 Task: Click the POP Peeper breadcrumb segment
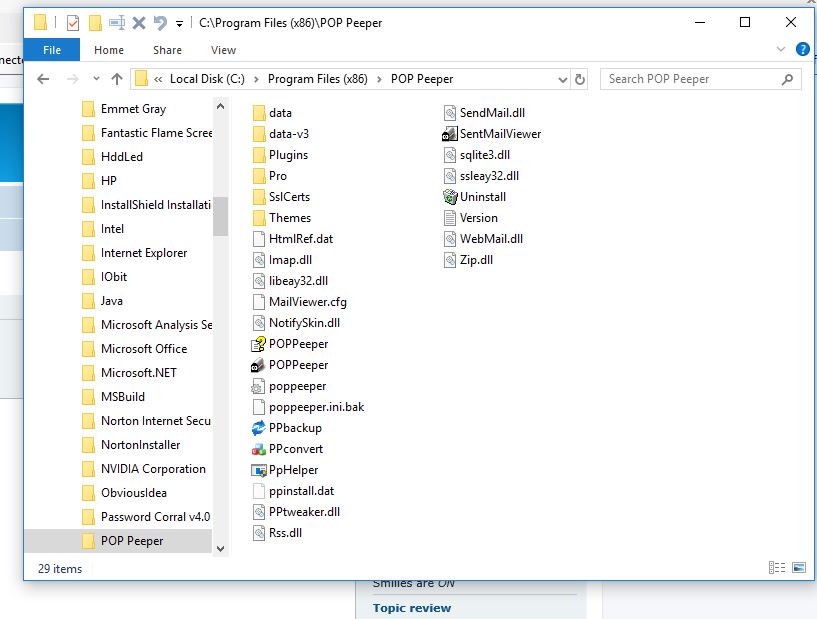tap(422, 79)
